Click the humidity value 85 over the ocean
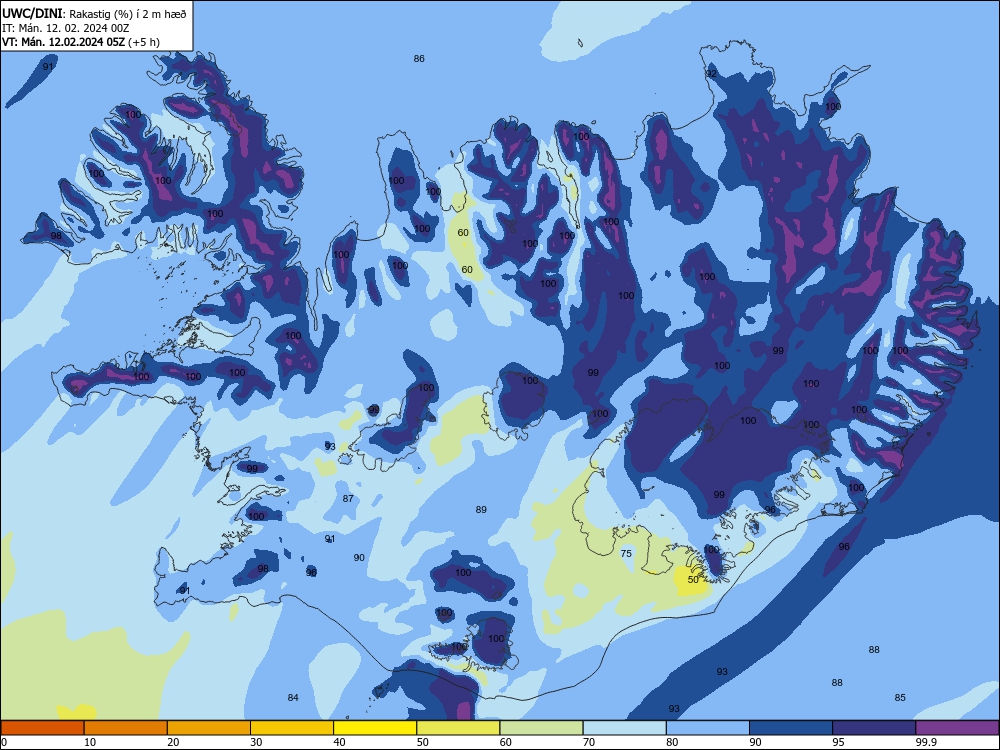Screen dimensions: 1000x750 point(900,698)
